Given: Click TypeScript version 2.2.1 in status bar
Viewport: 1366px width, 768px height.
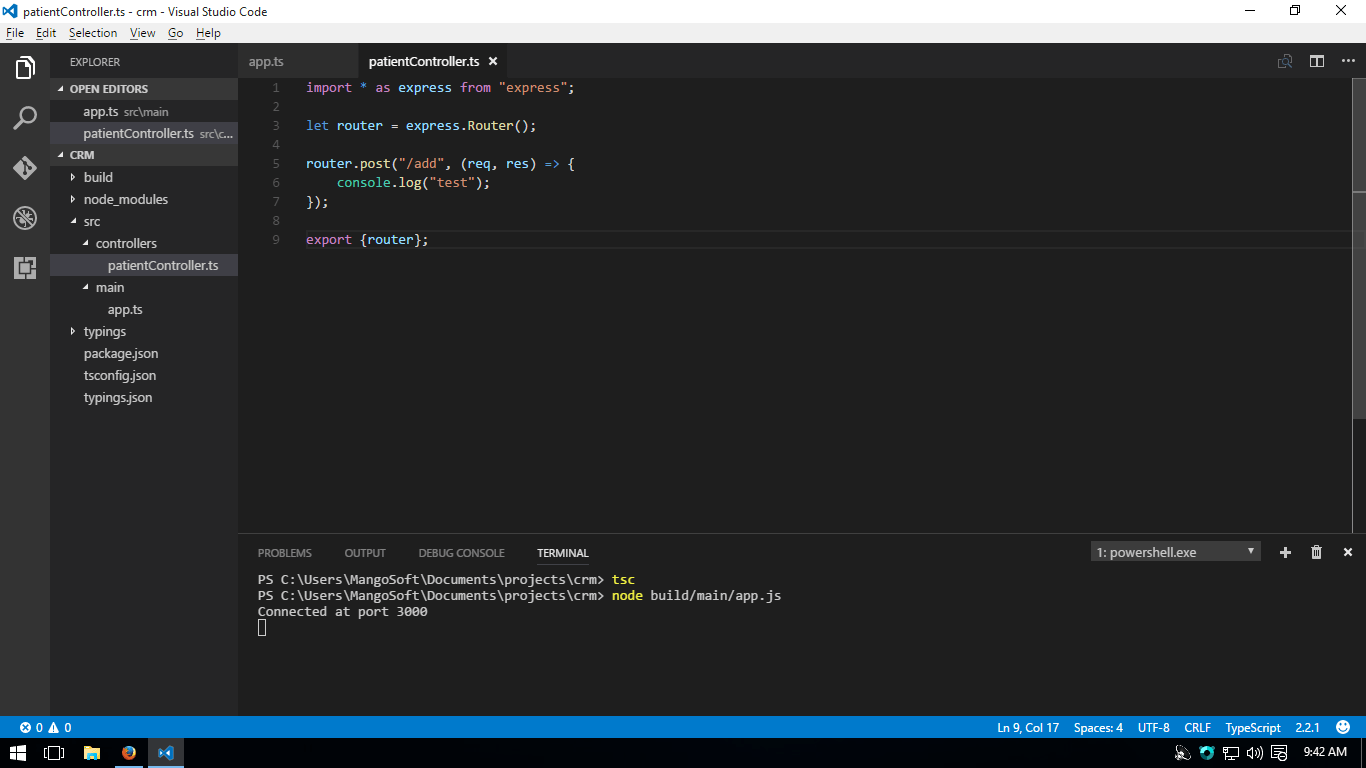Looking at the screenshot, I should coord(1308,728).
